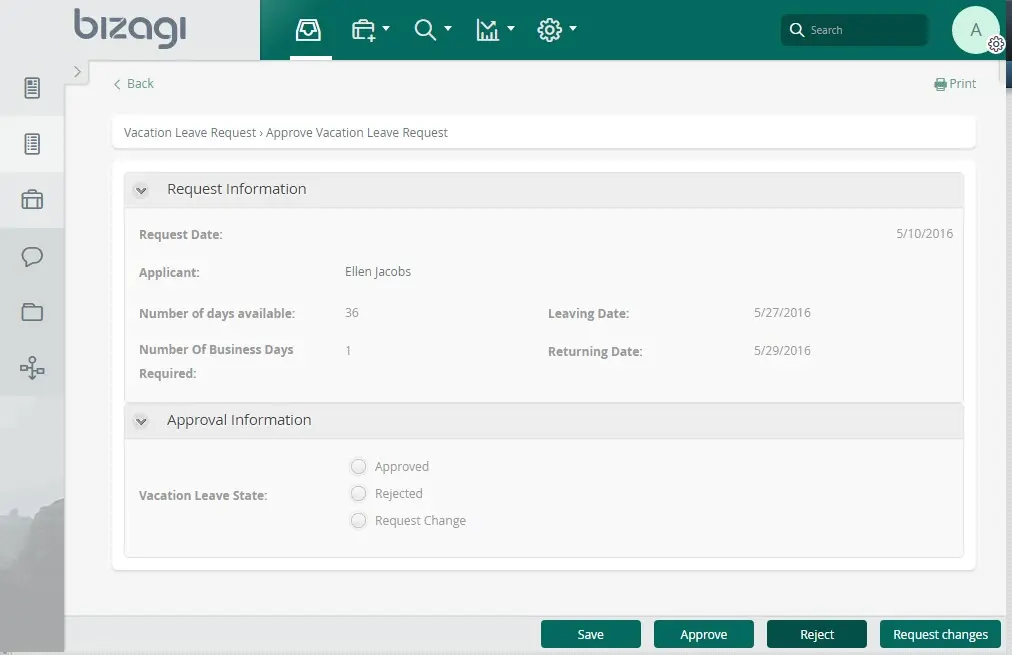The image size is (1012, 655).
Task: Click Request Information section header title
Action: pos(237,189)
